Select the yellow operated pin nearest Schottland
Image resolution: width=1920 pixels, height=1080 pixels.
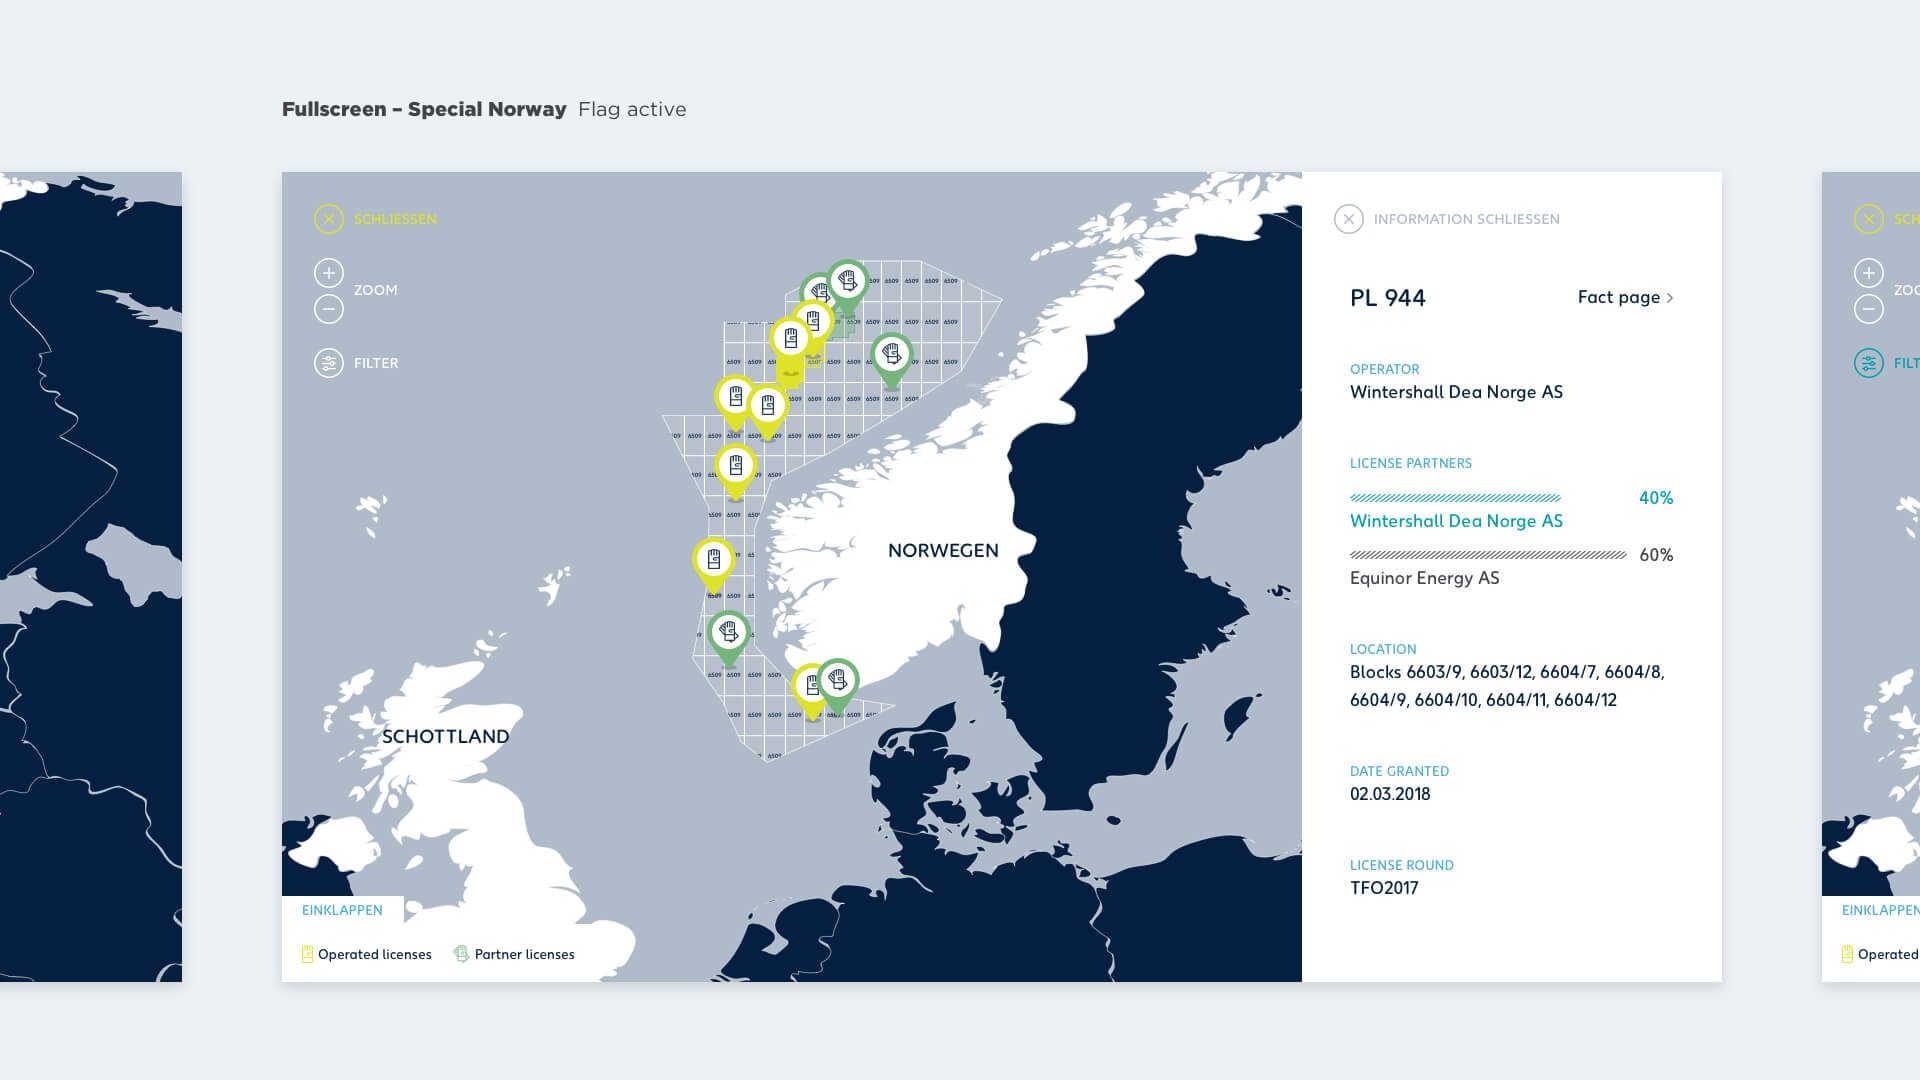[x=714, y=562]
